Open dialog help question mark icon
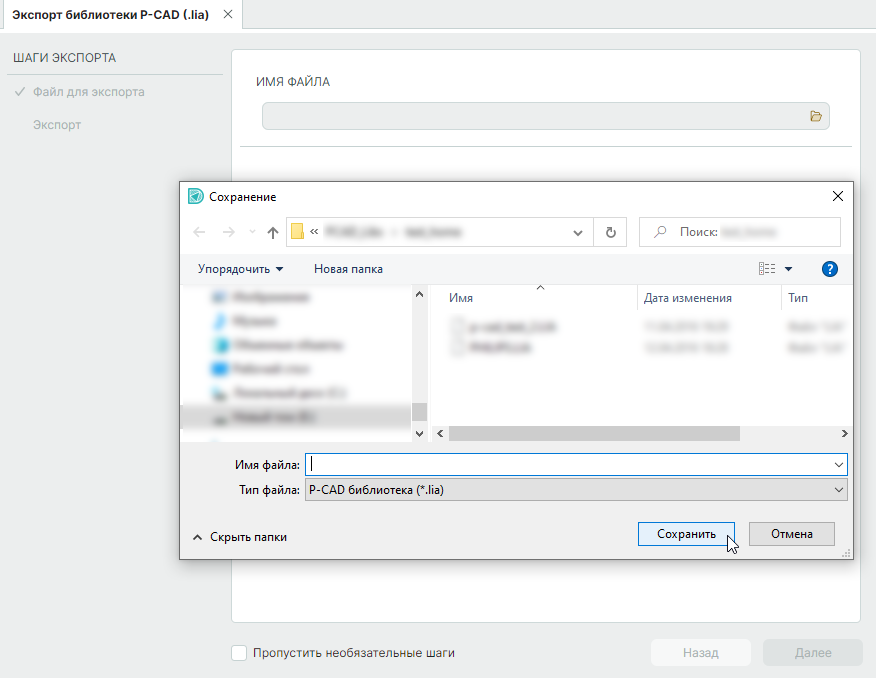This screenshot has width=876, height=678. [830, 269]
